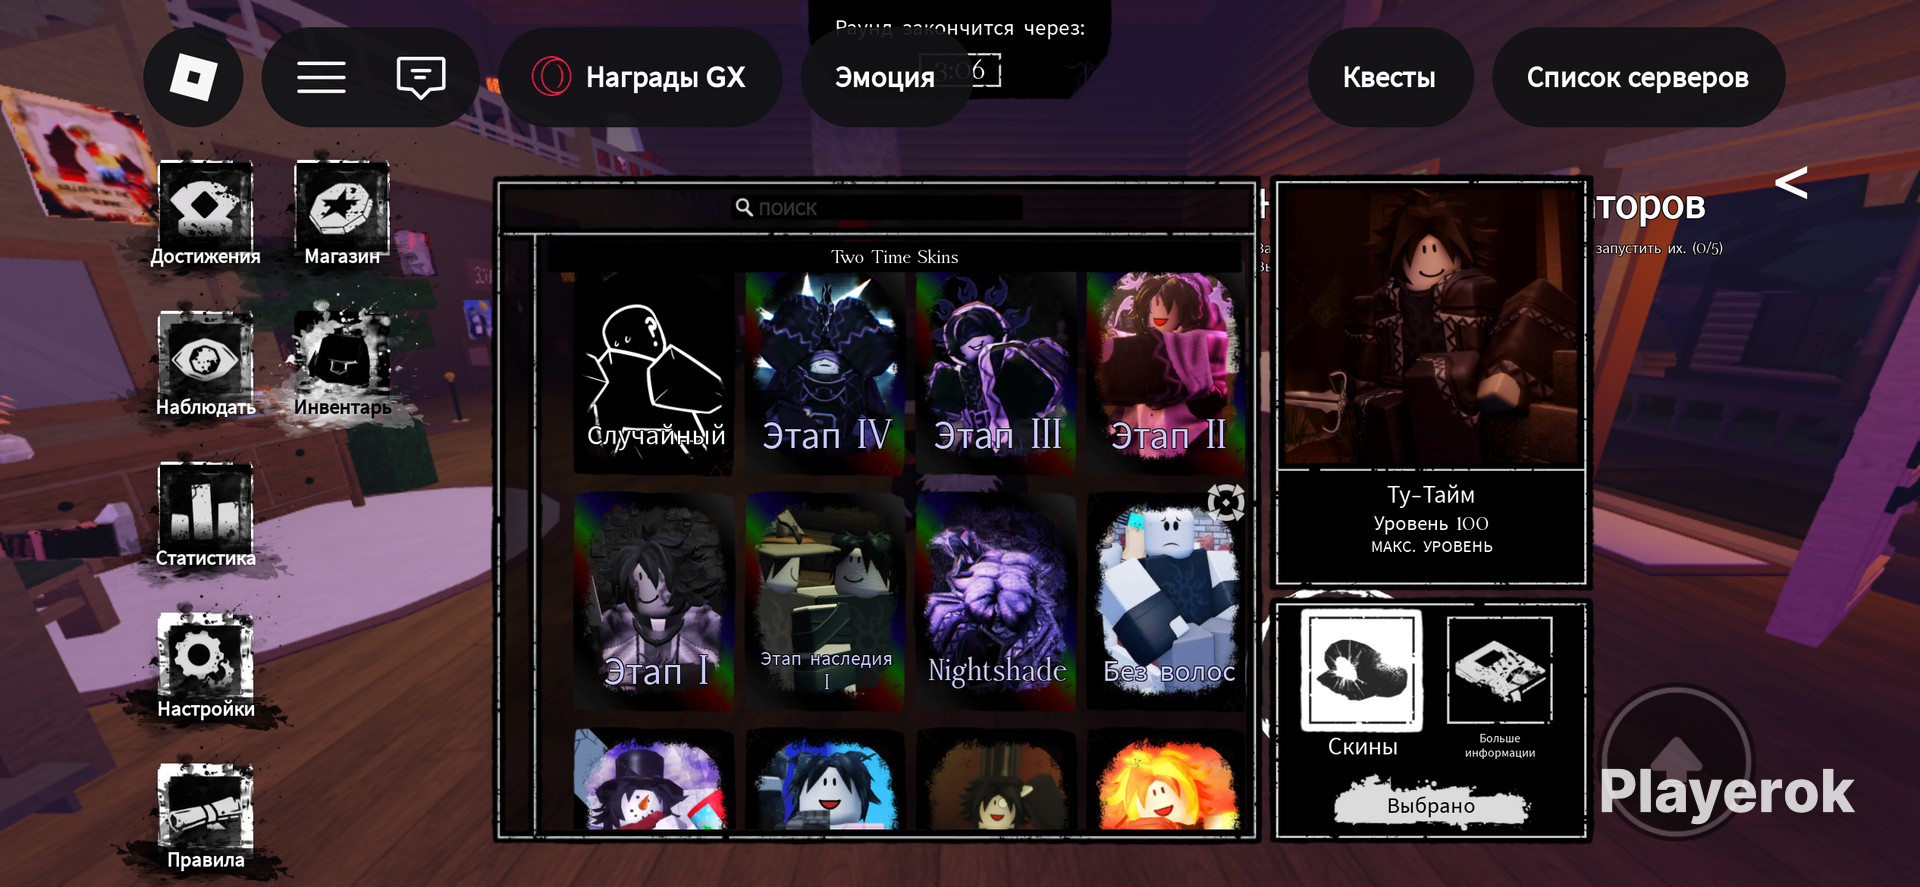Viewport: 1920px width, 887px height.
Task: Select the Этап IV skin
Action: pos(826,372)
